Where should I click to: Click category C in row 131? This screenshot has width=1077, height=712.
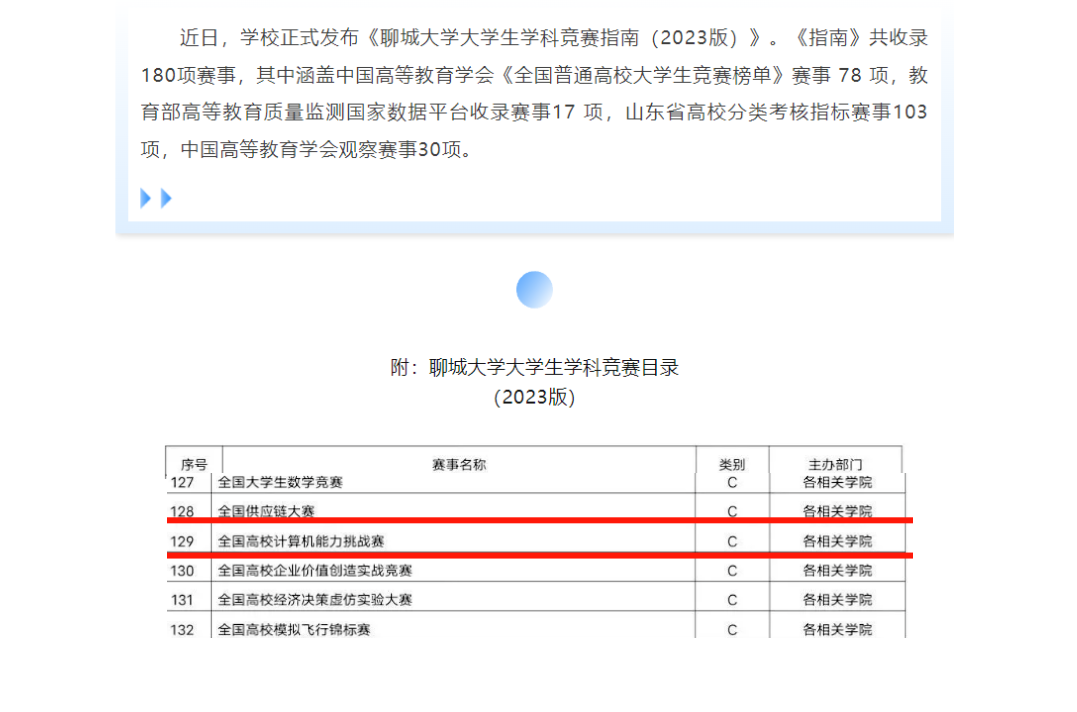(x=732, y=601)
